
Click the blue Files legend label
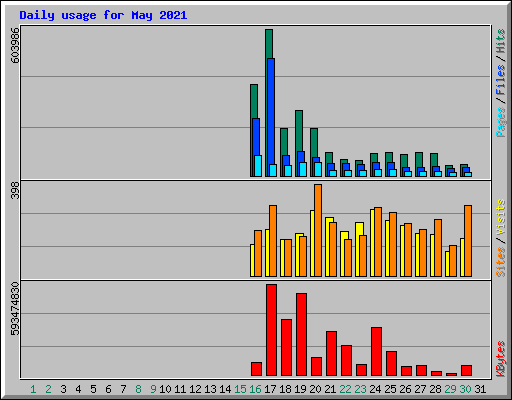point(500,79)
